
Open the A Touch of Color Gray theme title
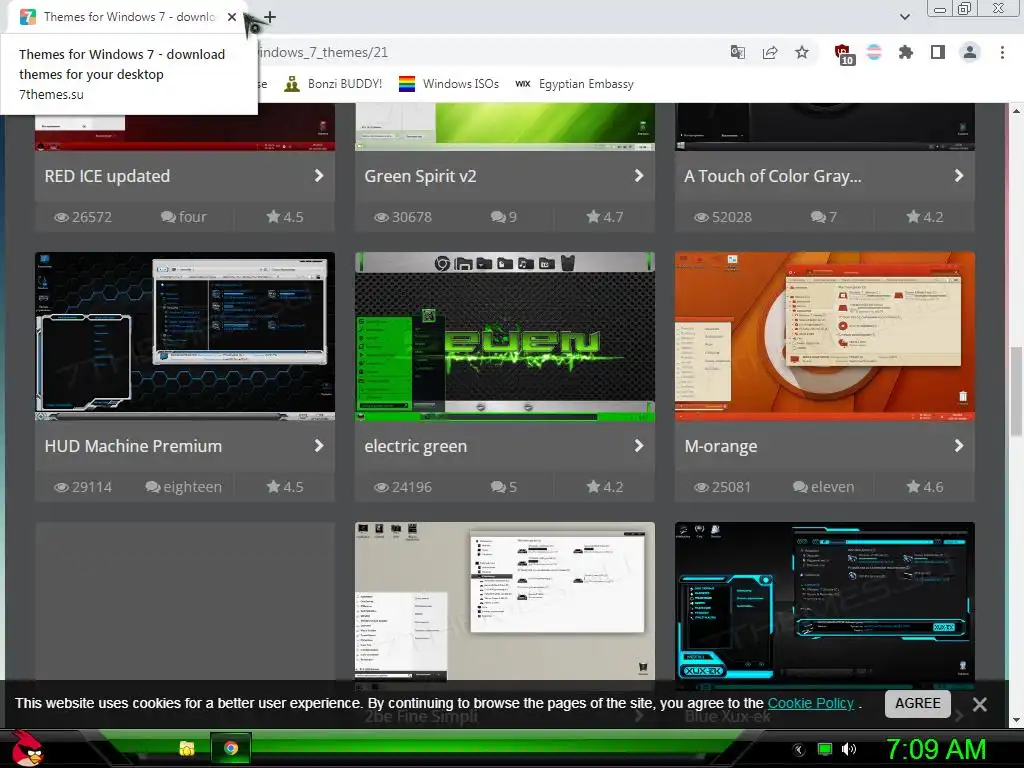click(x=773, y=176)
